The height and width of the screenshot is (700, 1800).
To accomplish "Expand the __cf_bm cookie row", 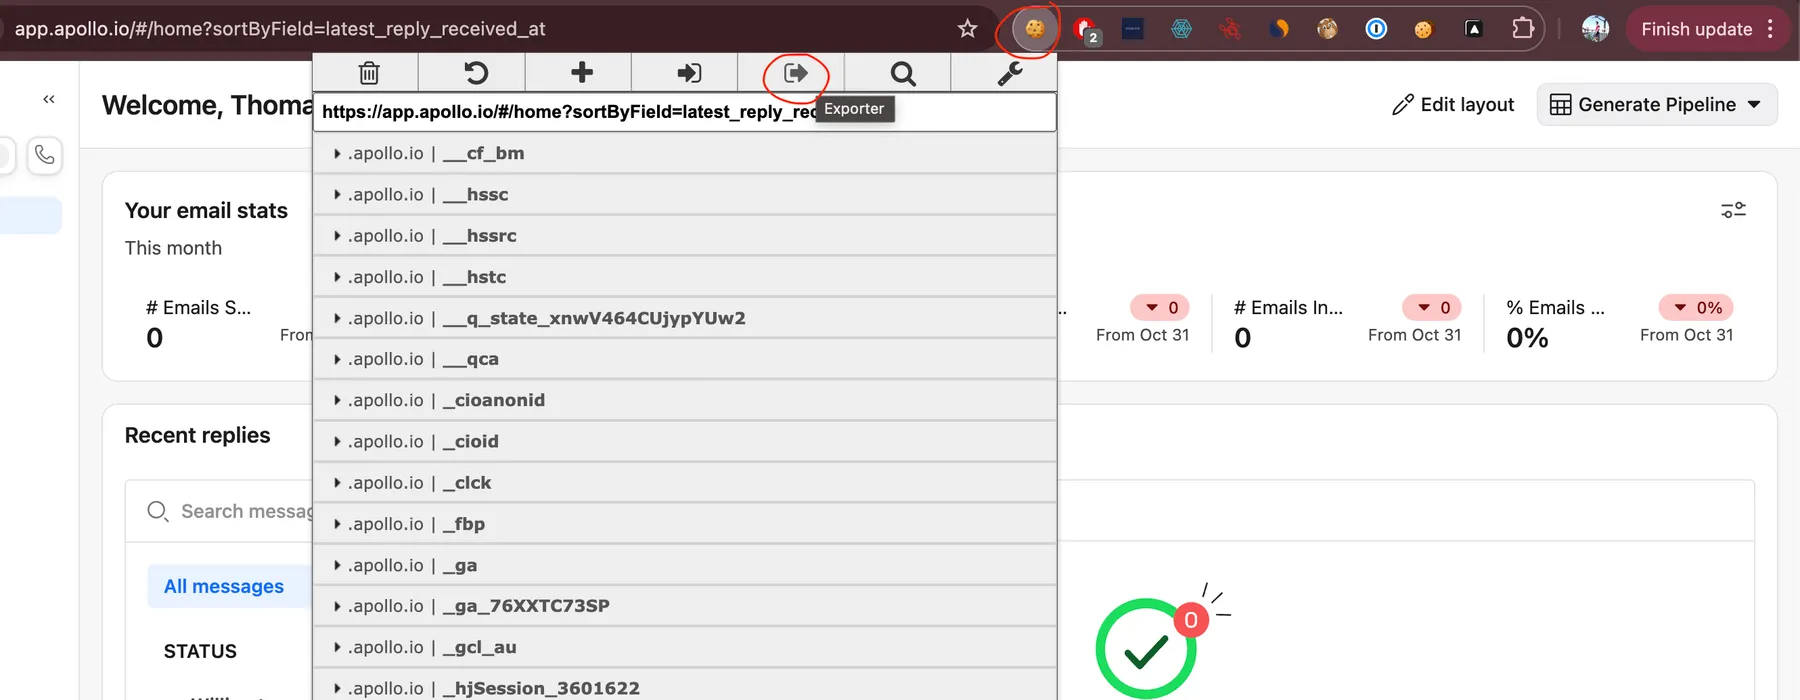I will coord(685,153).
